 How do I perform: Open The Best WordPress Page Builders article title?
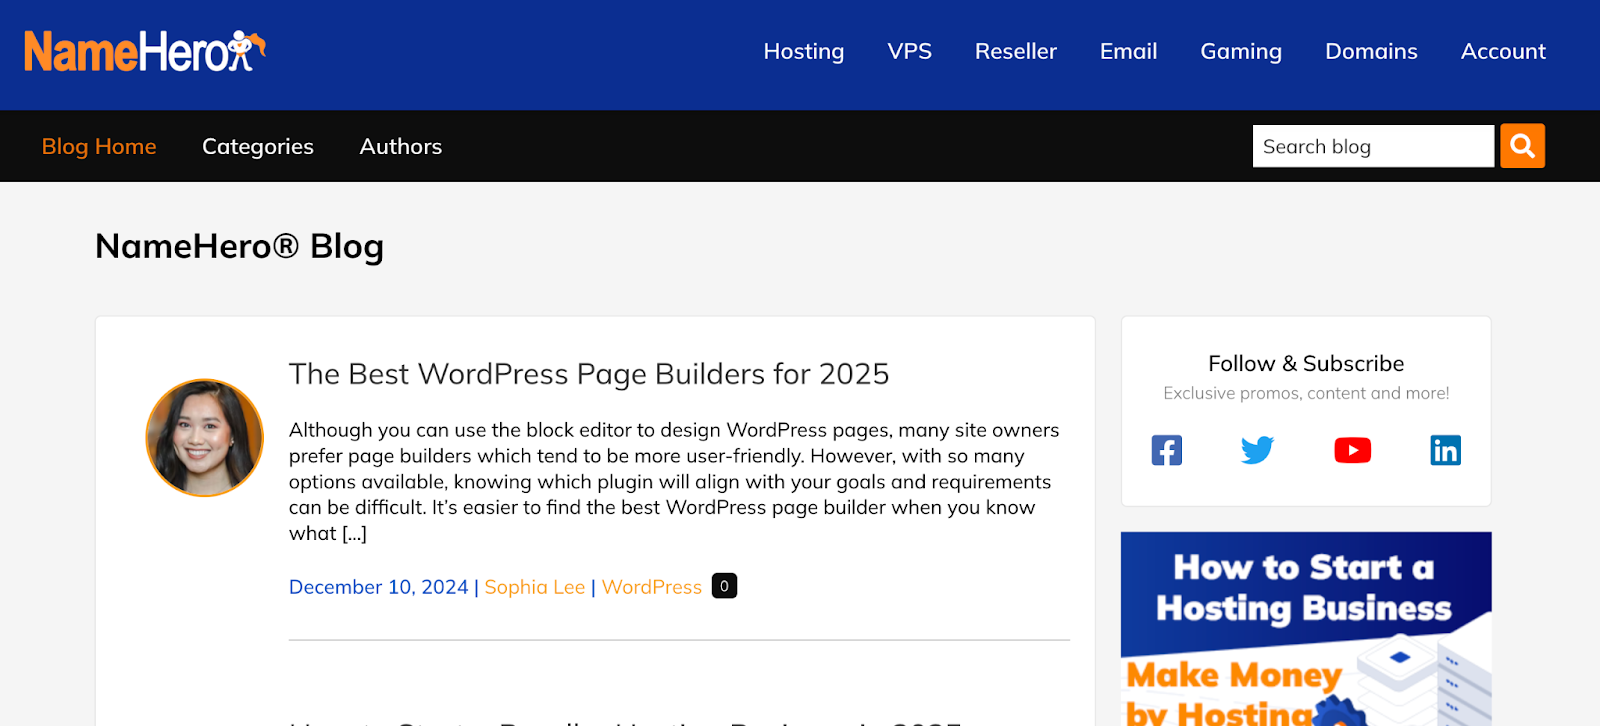[589, 374]
